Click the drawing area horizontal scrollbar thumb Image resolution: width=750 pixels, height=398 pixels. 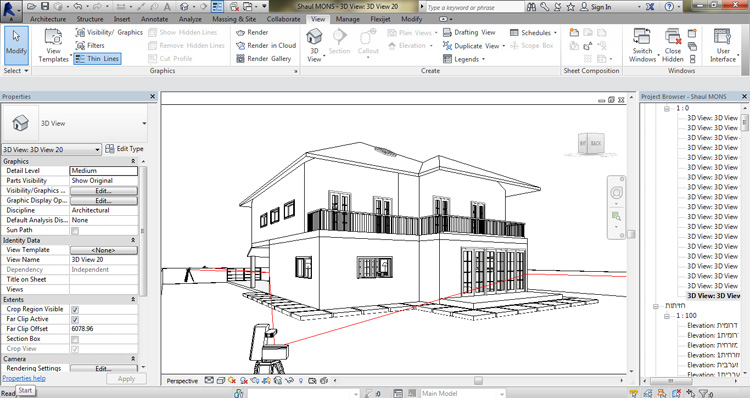(x=478, y=381)
